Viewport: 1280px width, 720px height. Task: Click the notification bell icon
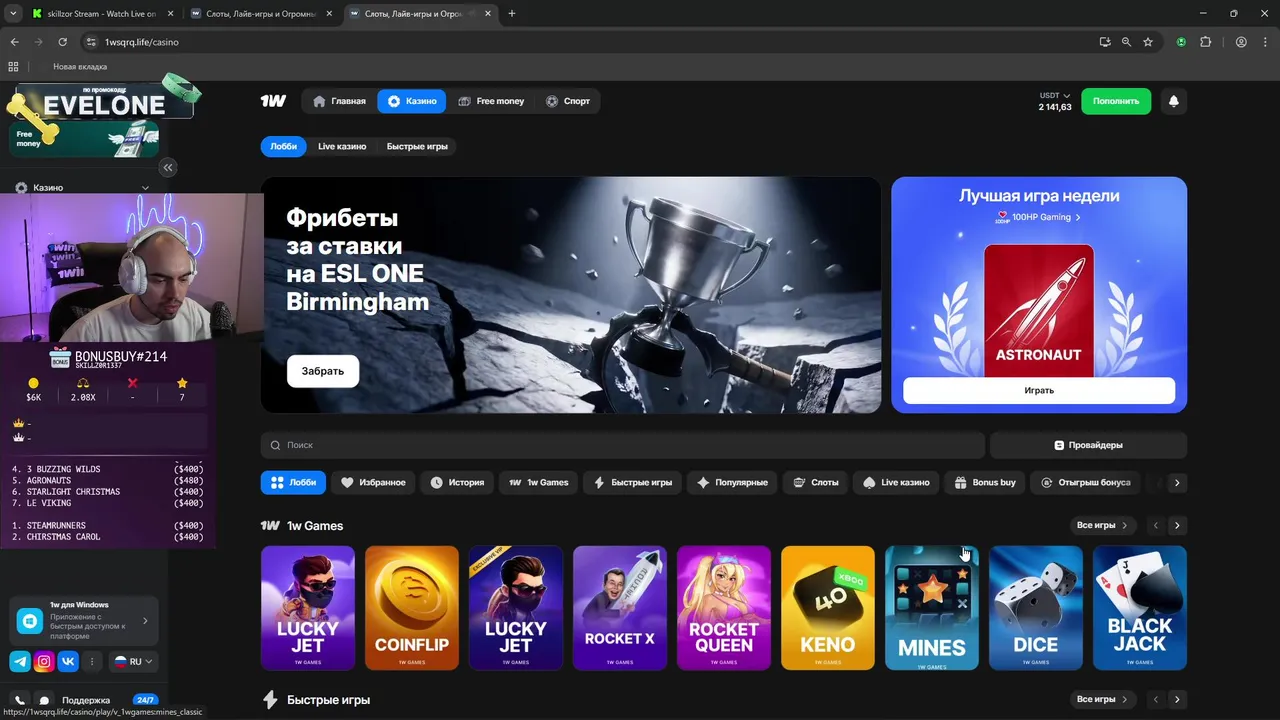1174,101
